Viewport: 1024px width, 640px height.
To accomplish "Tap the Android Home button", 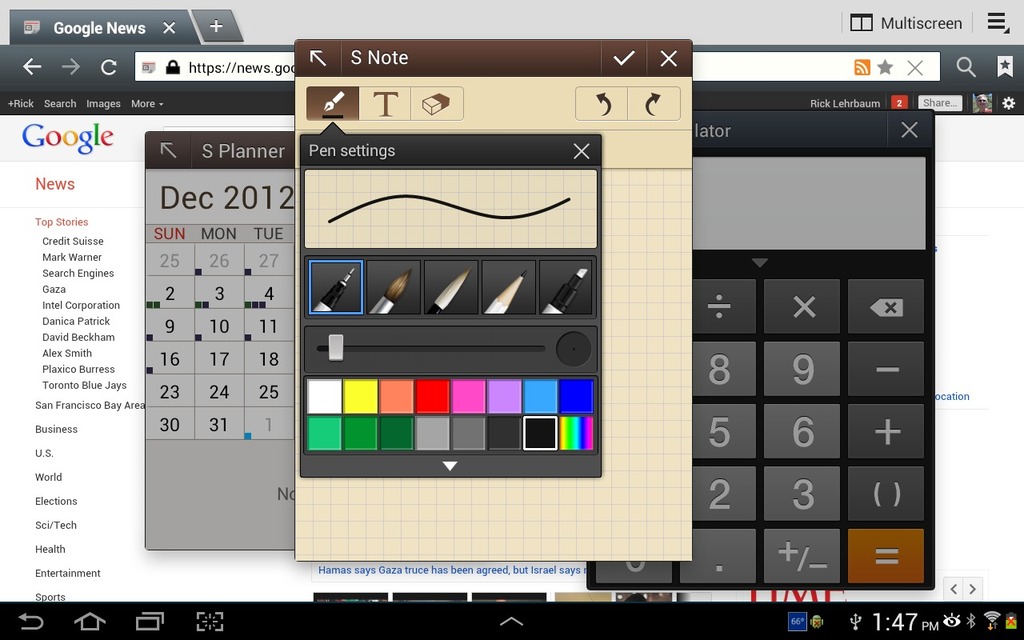I will tap(90, 621).
